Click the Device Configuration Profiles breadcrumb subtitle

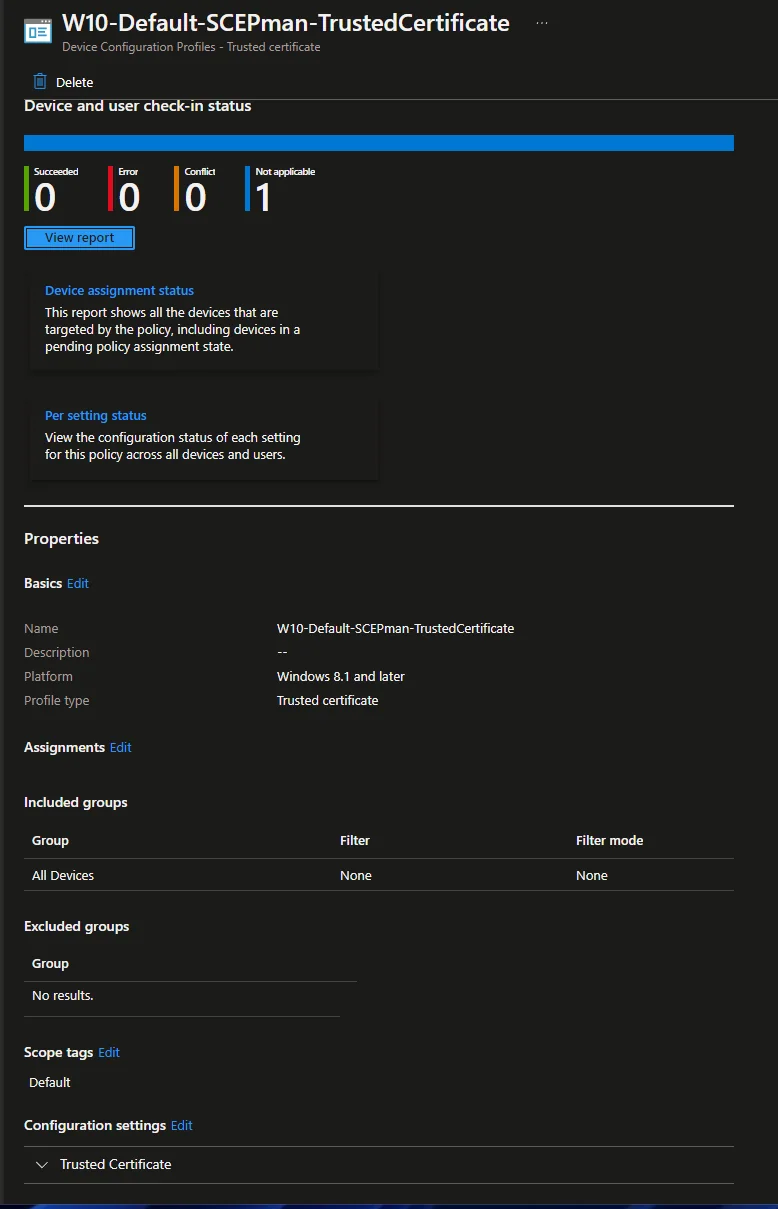coord(191,47)
